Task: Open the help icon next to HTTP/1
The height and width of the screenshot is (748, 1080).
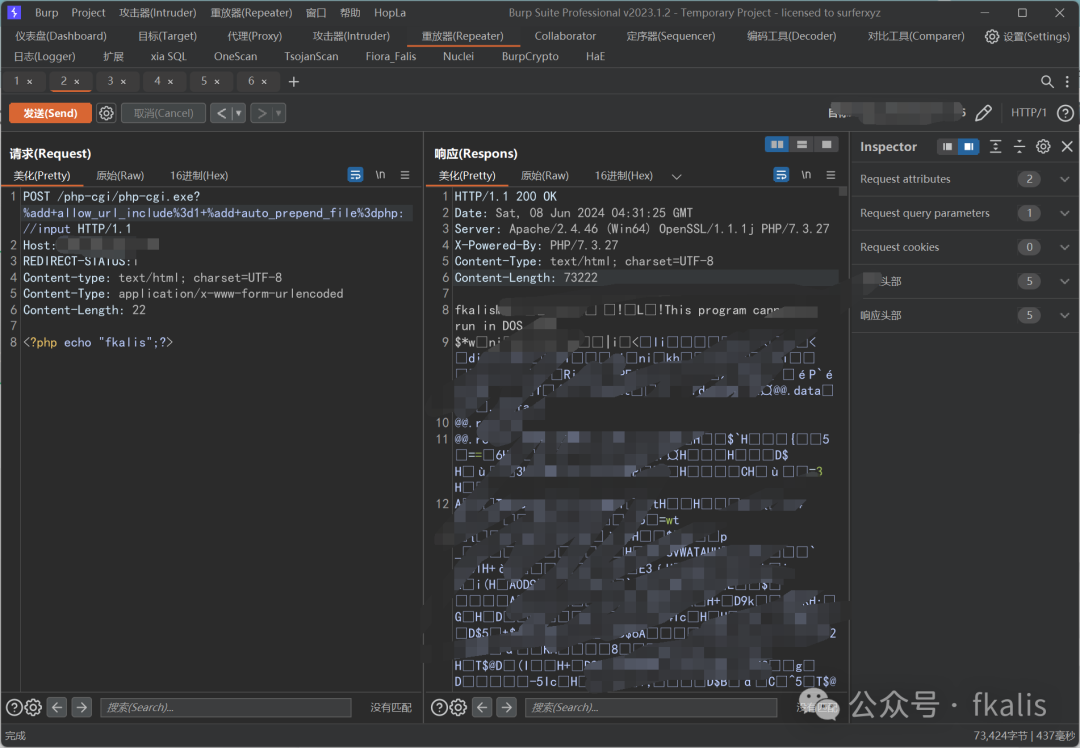Action: (x=1065, y=113)
